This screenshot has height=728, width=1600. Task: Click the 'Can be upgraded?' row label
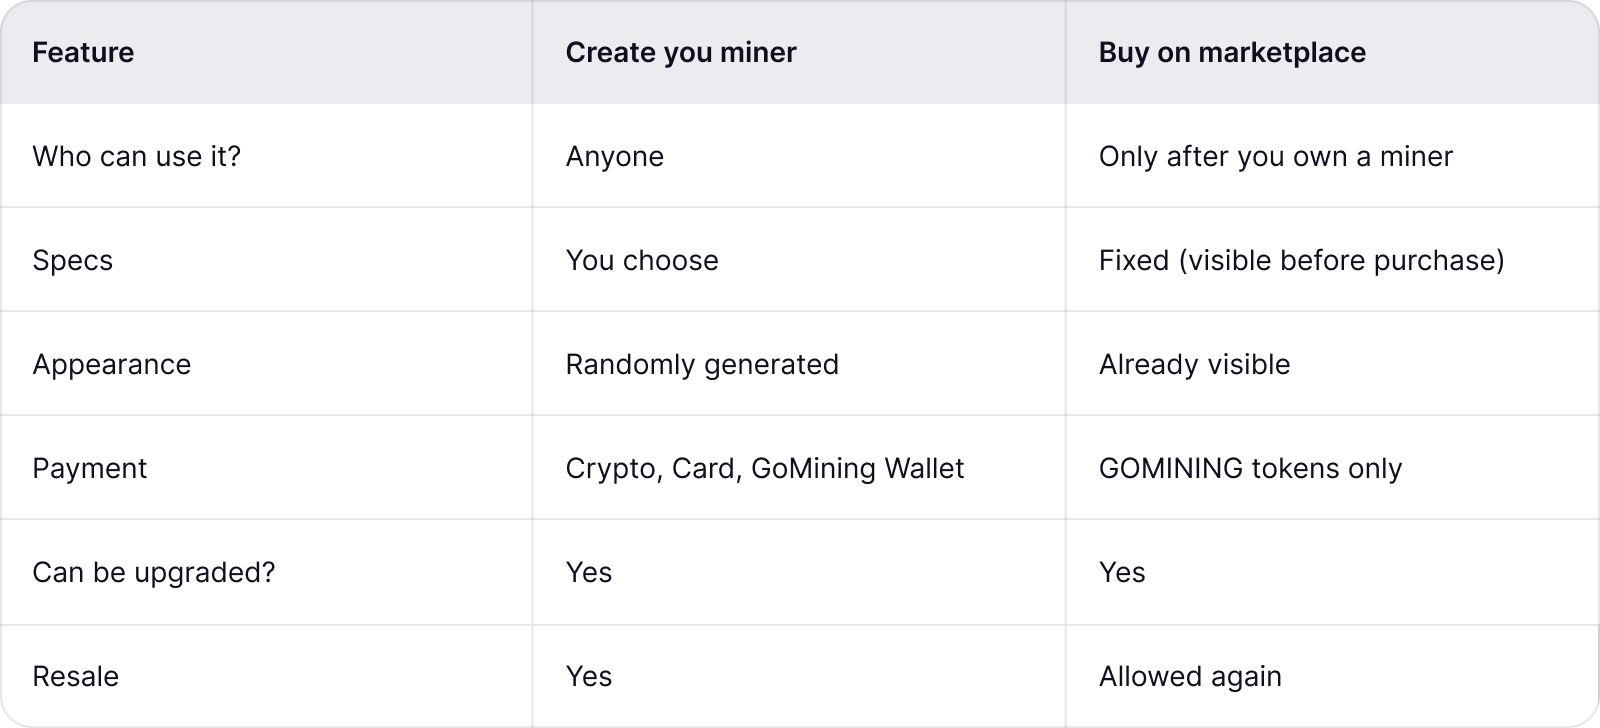pos(153,572)
